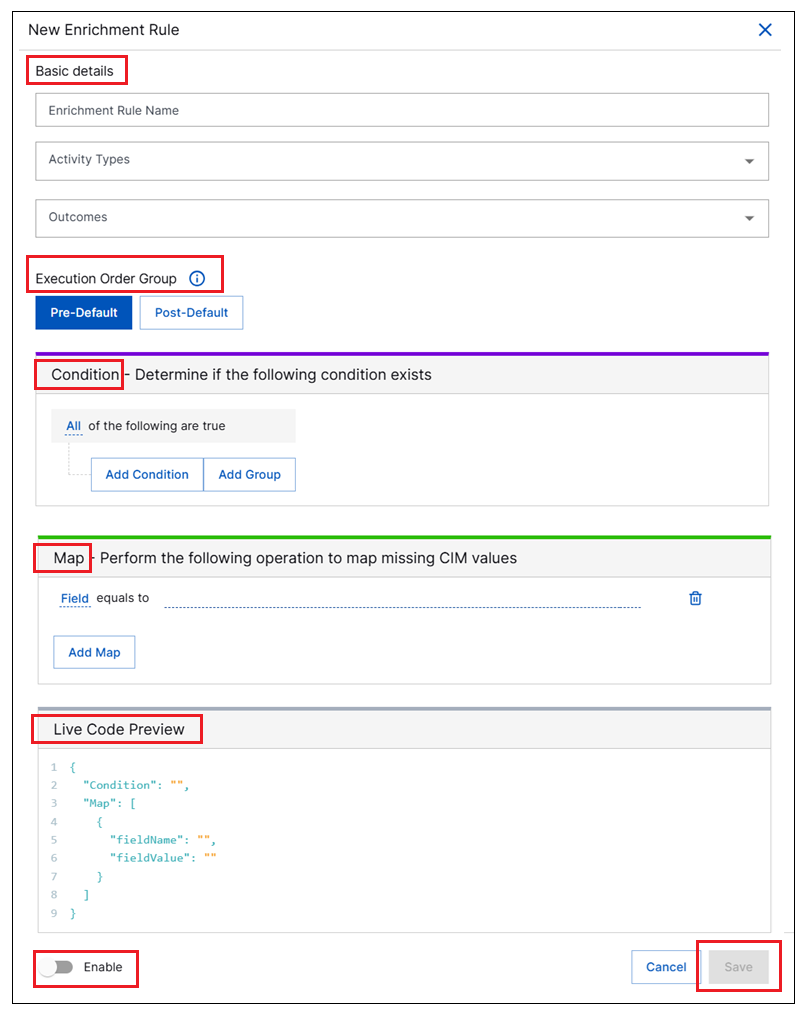Select the Post-Default execution group
This screenshot has width=805, height=1017.
[191, 313]
